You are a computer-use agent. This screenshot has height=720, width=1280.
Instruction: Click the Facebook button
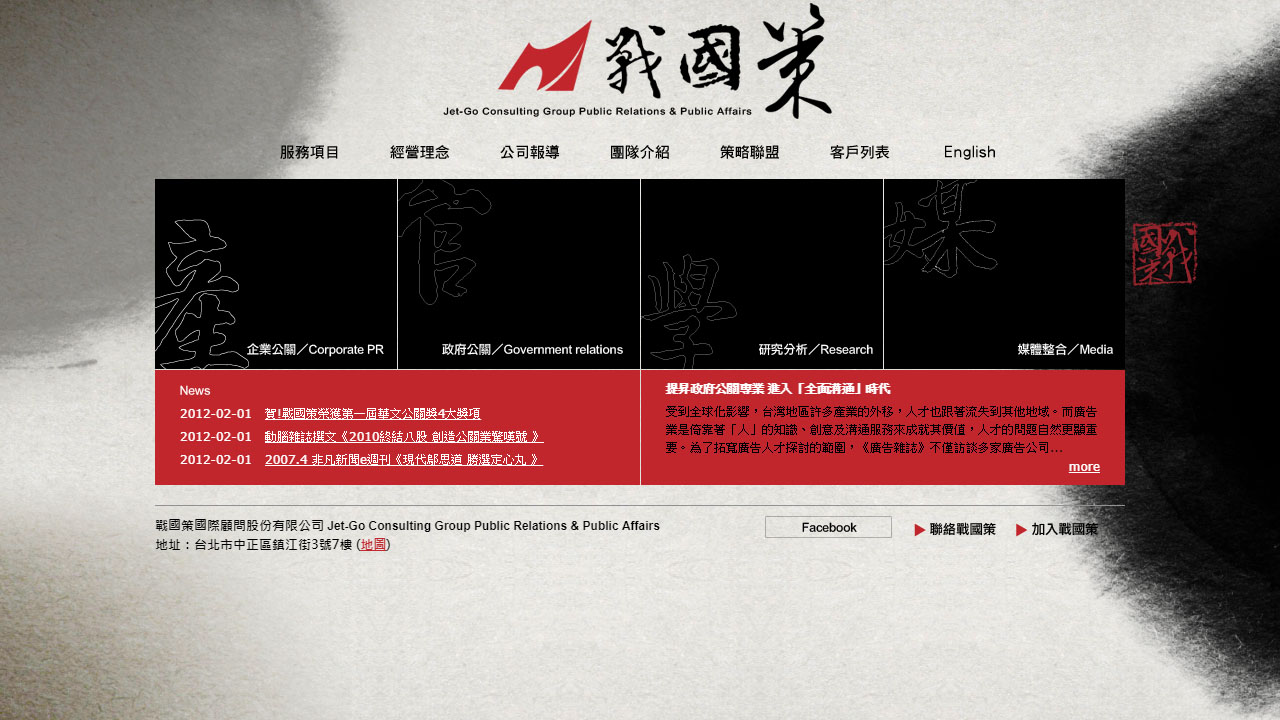pos(828,527)
